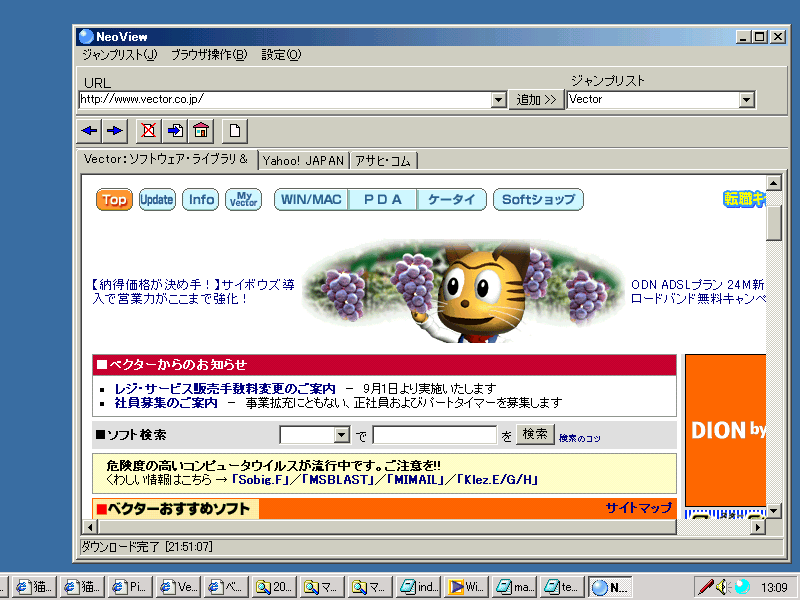The height and width of the screenshot is (600, 800).
Task: Click the vertical scrollbar up arrow
Action: (x=773, y=183)
